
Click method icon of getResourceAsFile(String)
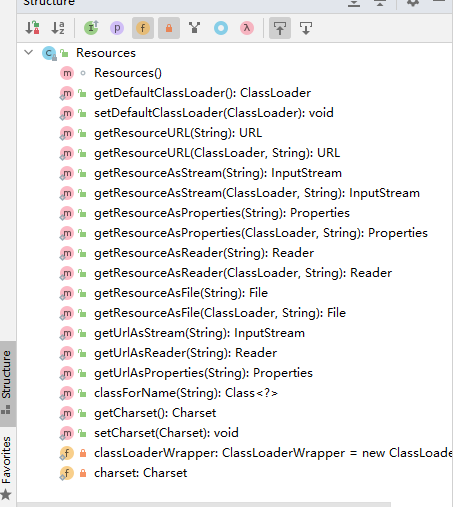pyautogui.click(x=67, y=293)
